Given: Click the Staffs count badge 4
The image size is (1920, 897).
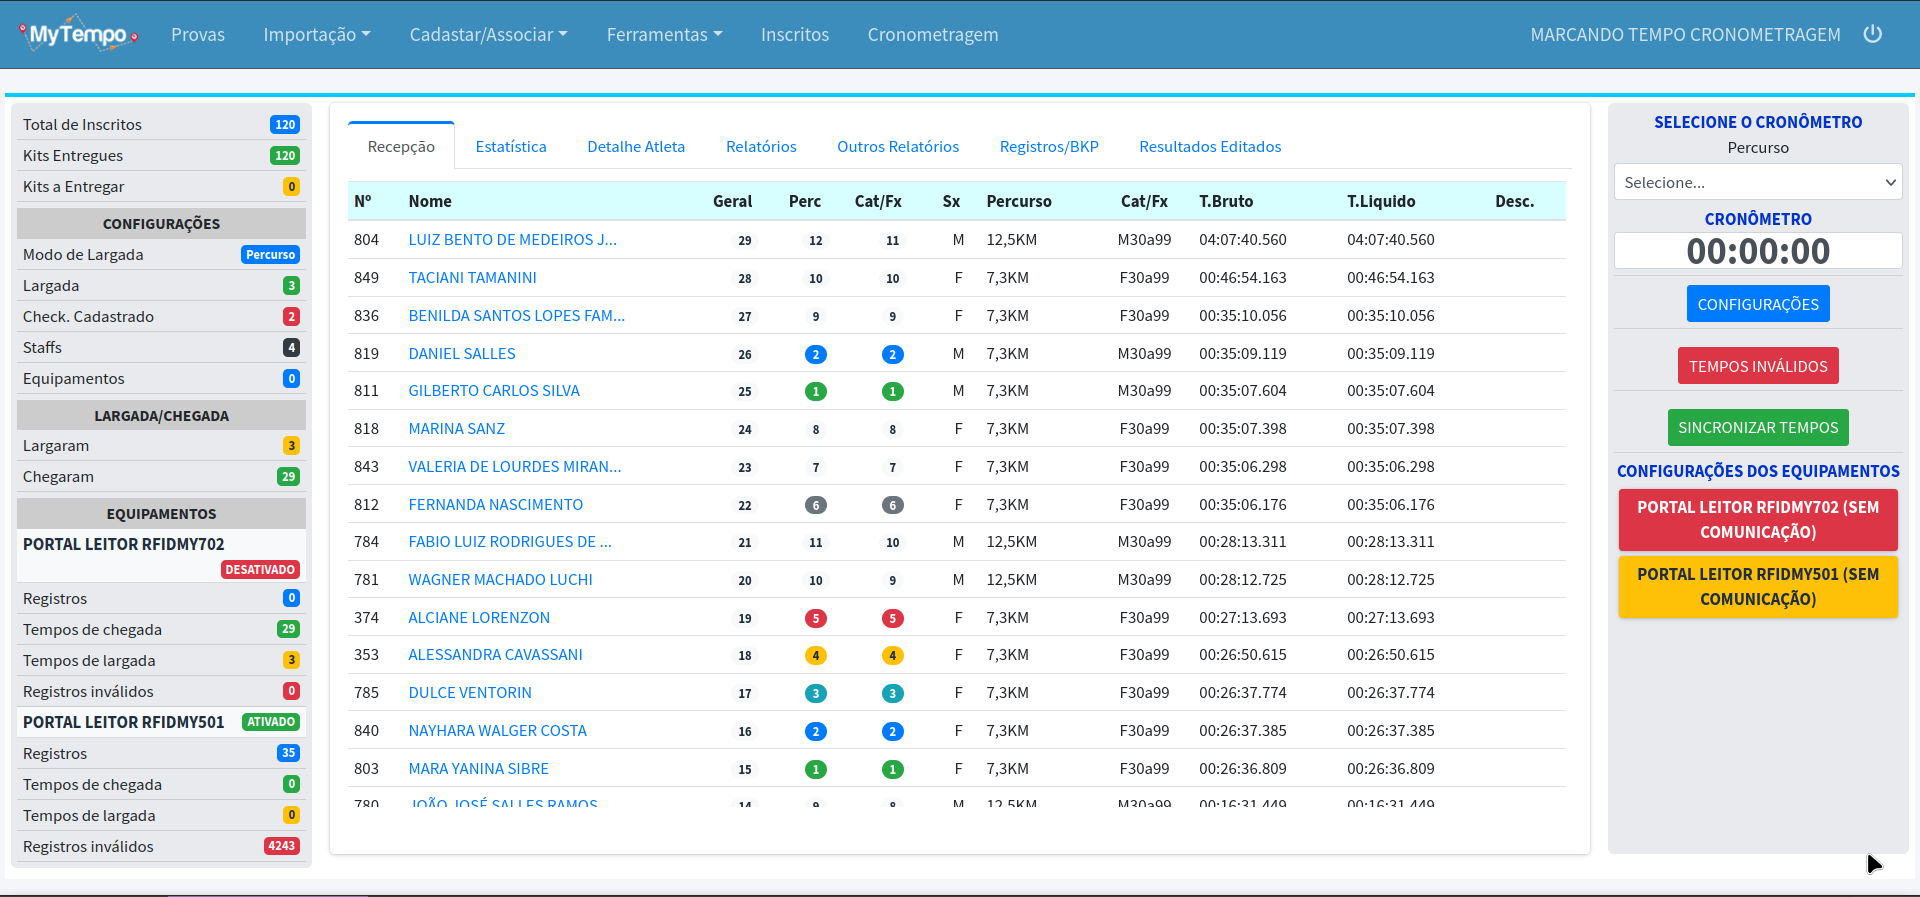Looking at the screenshot, I should [291, 348].
